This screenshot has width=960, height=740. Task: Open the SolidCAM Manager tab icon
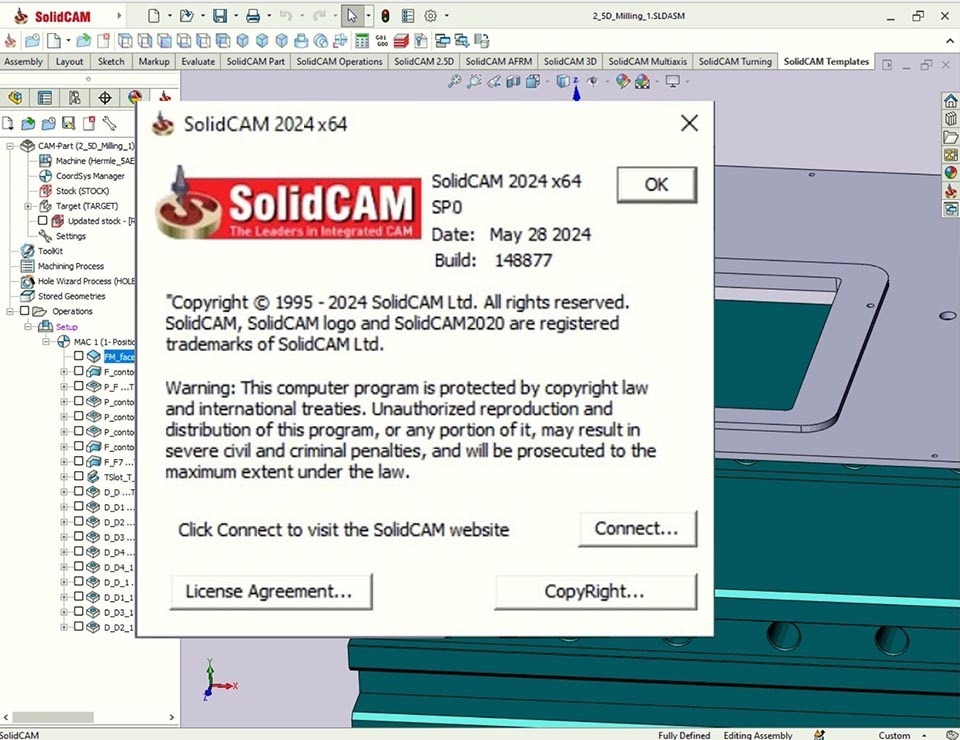coord(164,97)
